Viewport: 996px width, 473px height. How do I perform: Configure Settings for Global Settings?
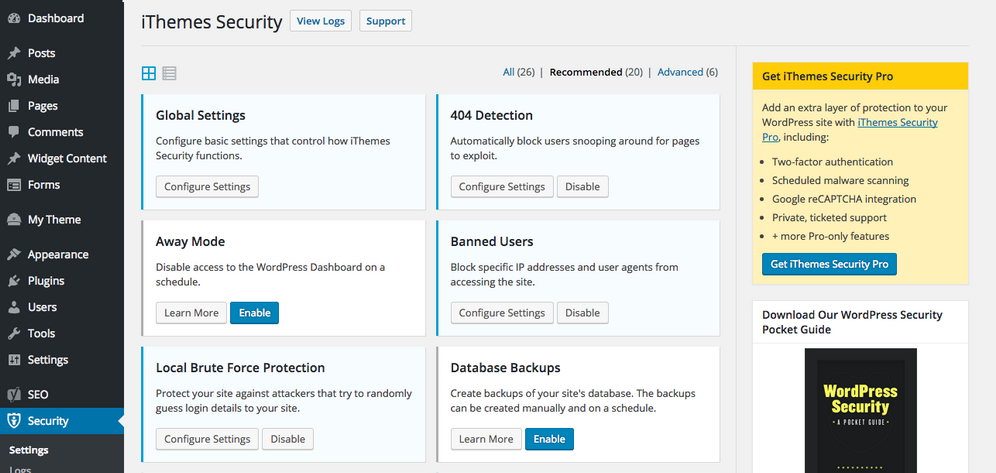[x=207, y=187]
